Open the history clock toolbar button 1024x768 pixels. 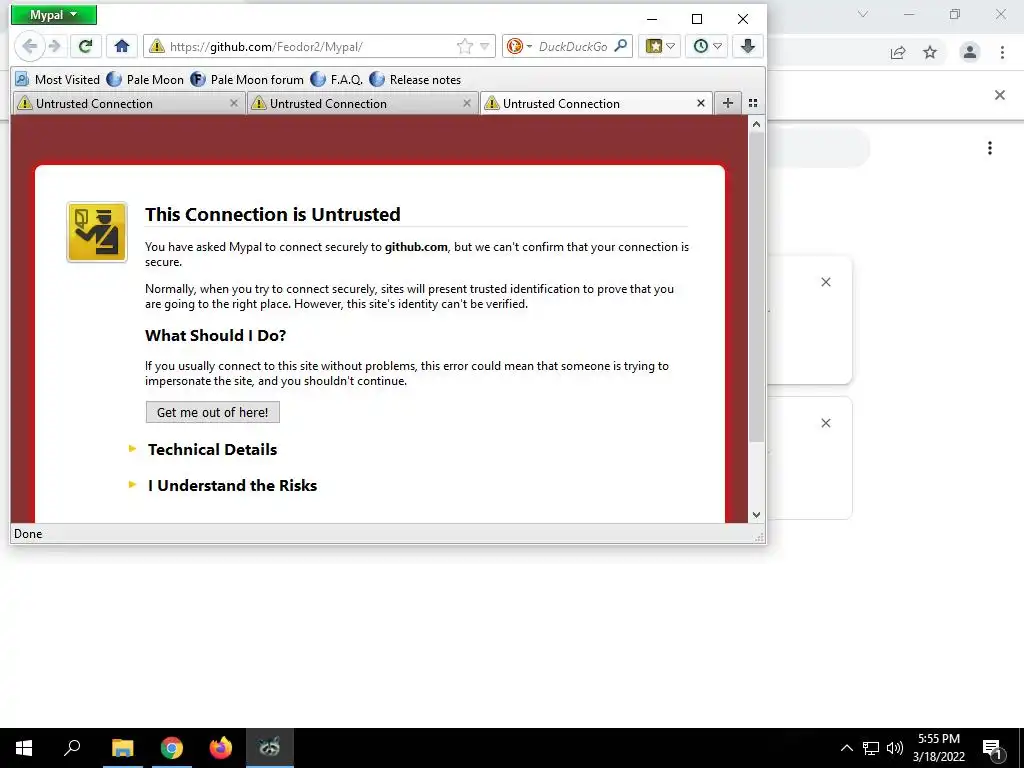click(701, 46)
